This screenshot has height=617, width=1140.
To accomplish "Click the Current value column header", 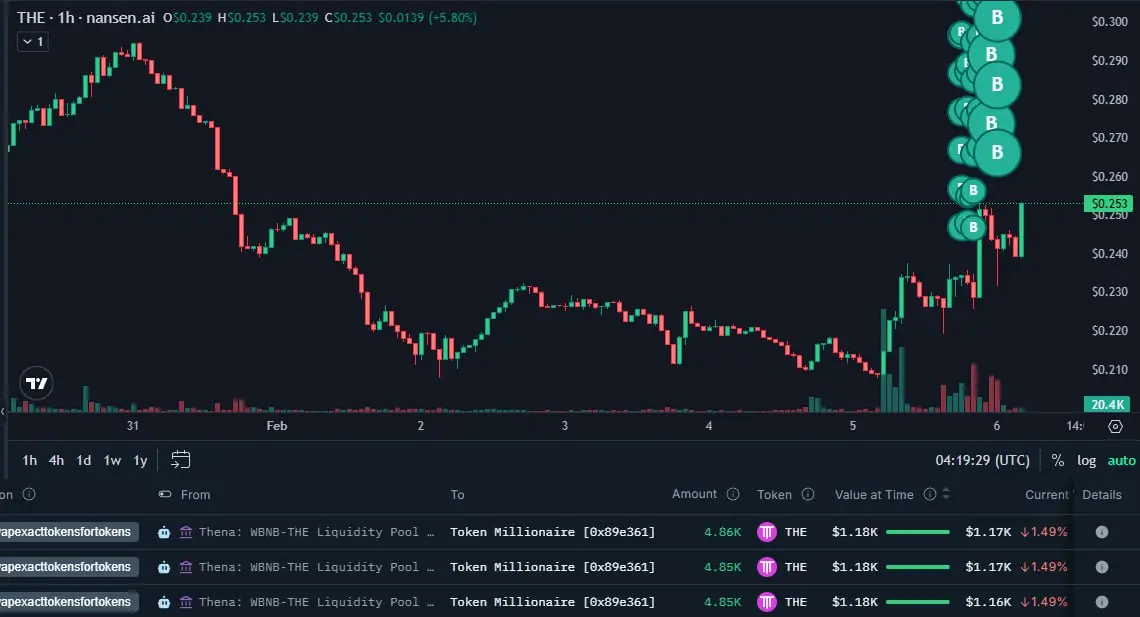I will [x=1047, y=495].
